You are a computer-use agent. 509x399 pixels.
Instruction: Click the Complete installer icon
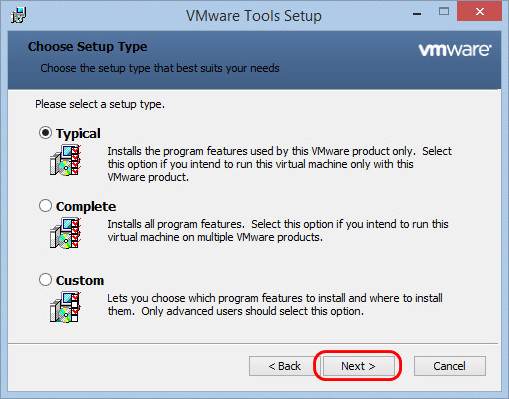click(65, 233)
